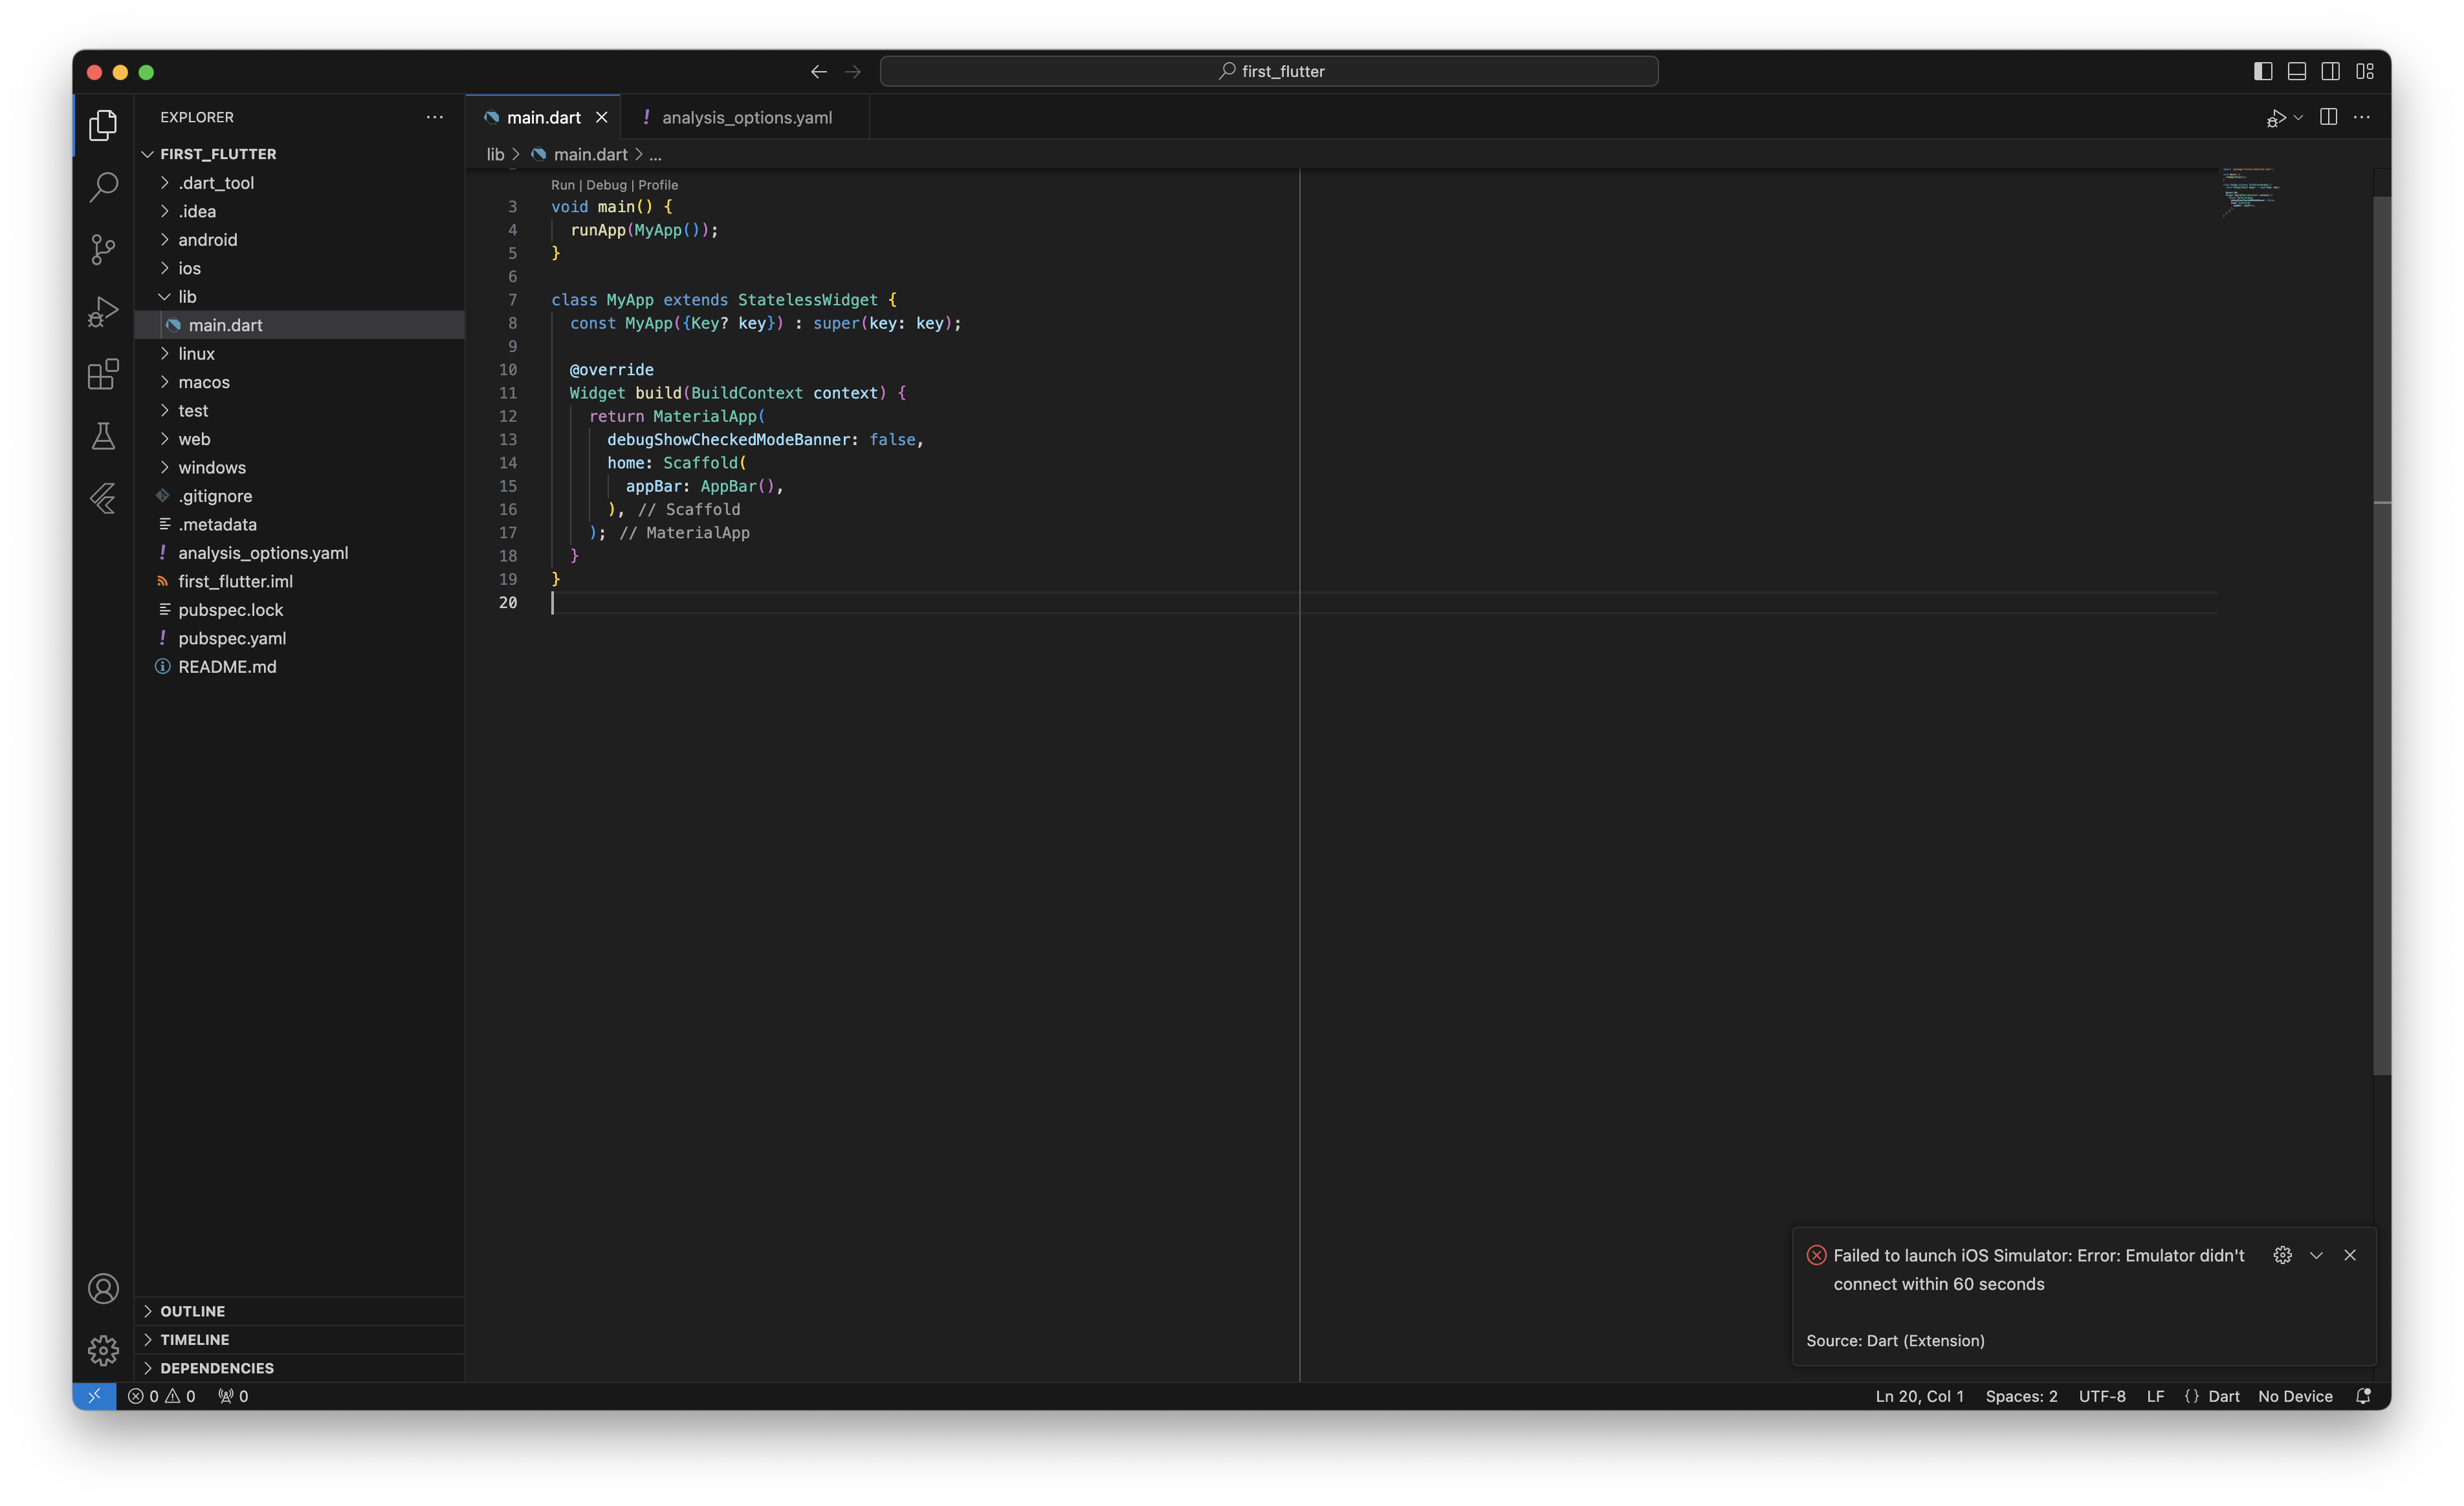Open the Accounts menu
This screenshot has height=1506, width=2464.
coord(103,1288)
